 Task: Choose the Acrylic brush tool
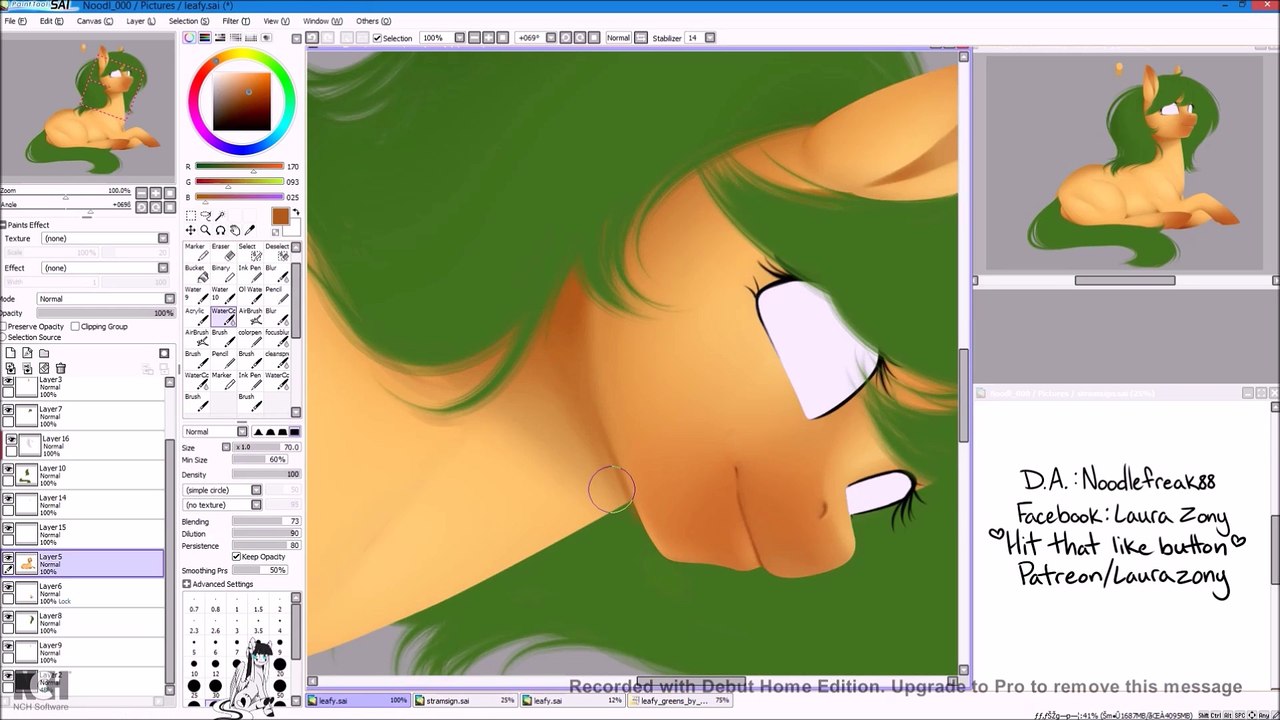[x=195, y=317]
